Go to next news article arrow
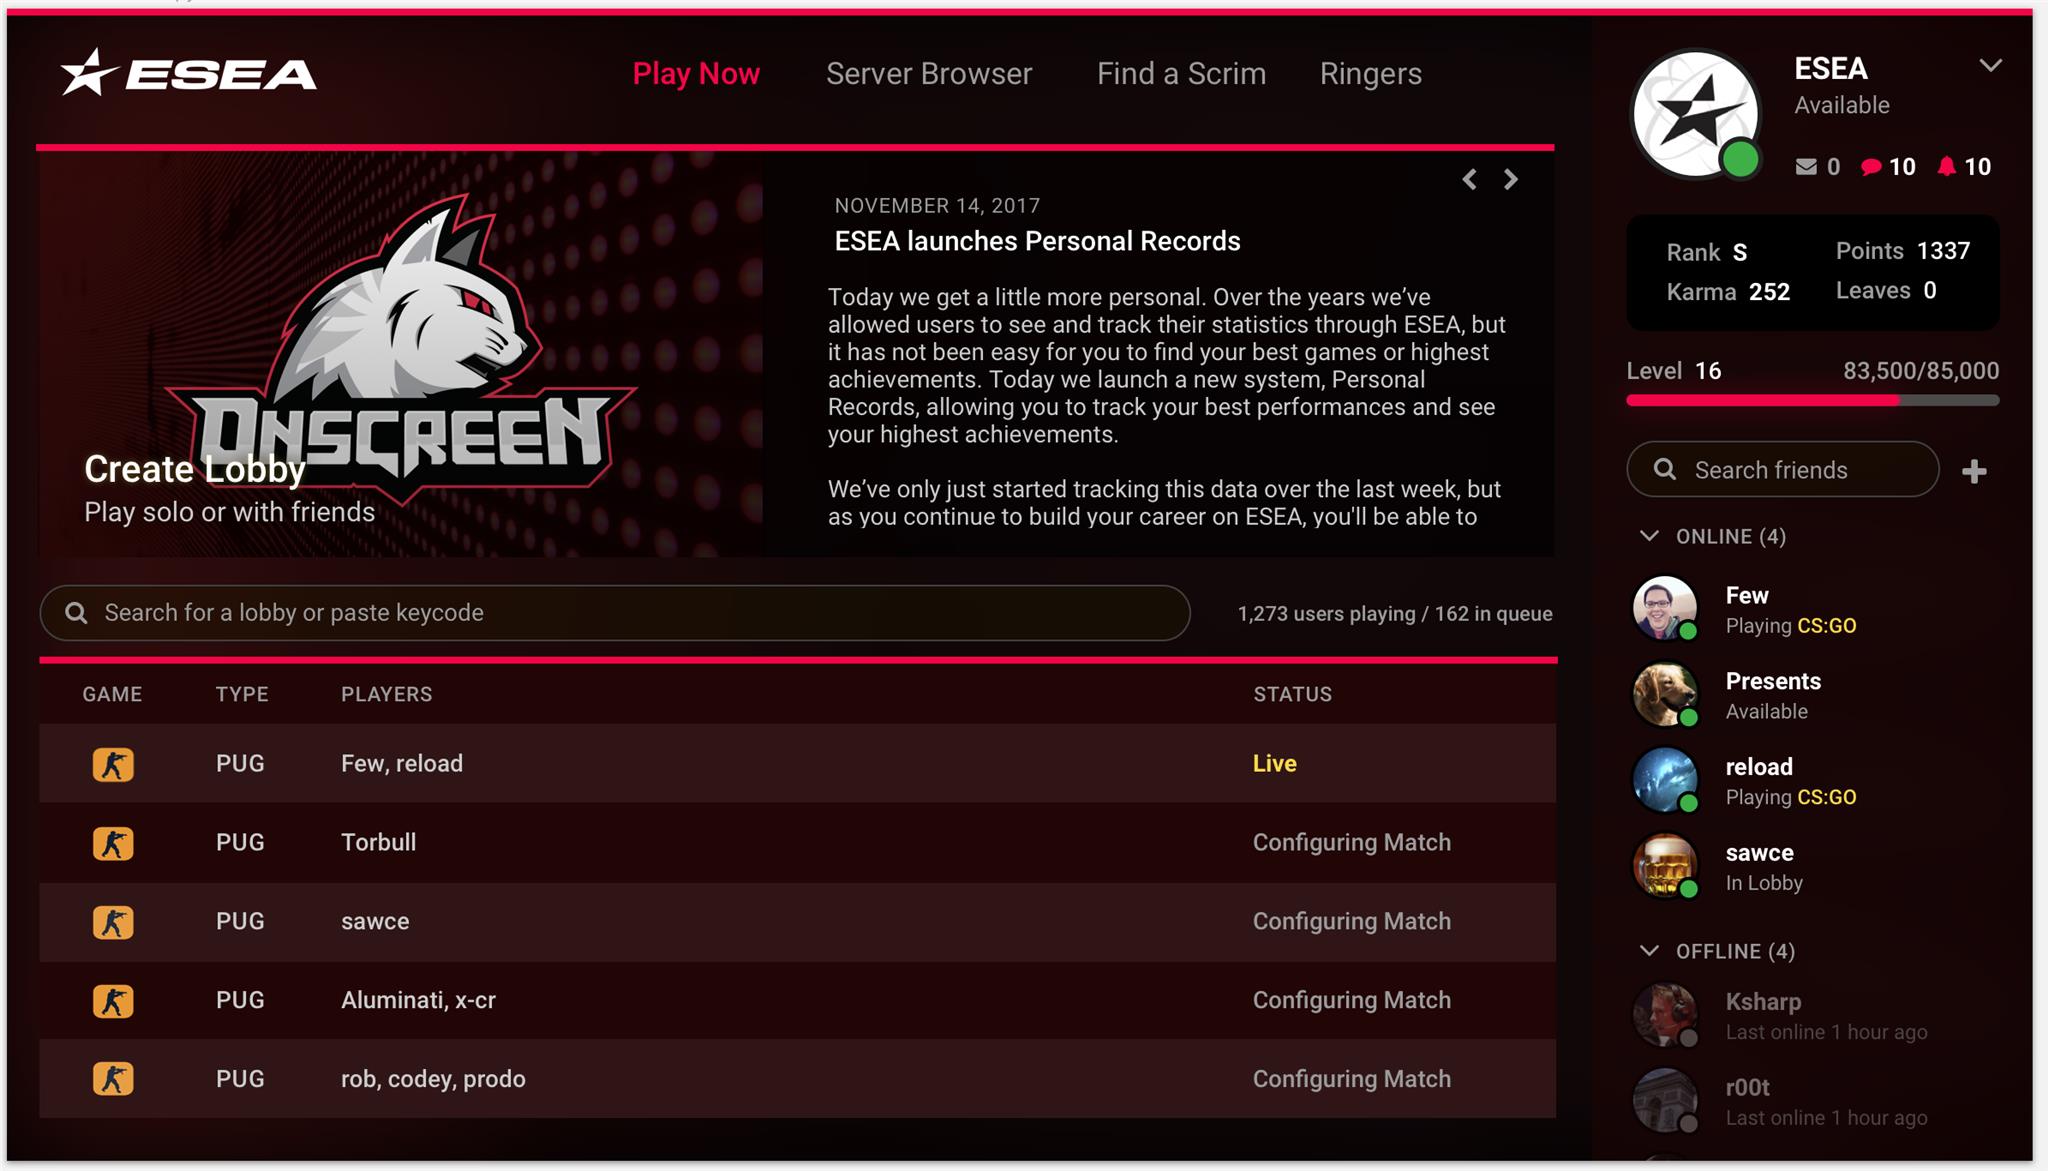The width and height of the screenshot is (2048, 1171). (x=1511, y=179)
